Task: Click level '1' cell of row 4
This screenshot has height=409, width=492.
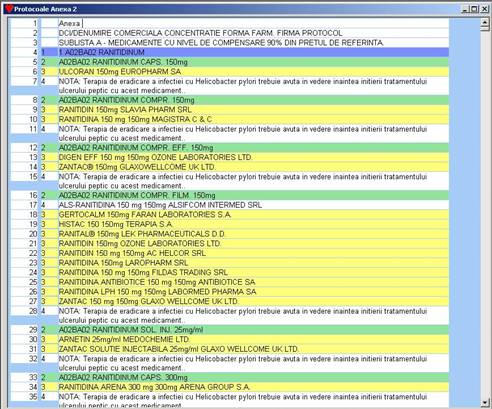Action: click(49, 52)
